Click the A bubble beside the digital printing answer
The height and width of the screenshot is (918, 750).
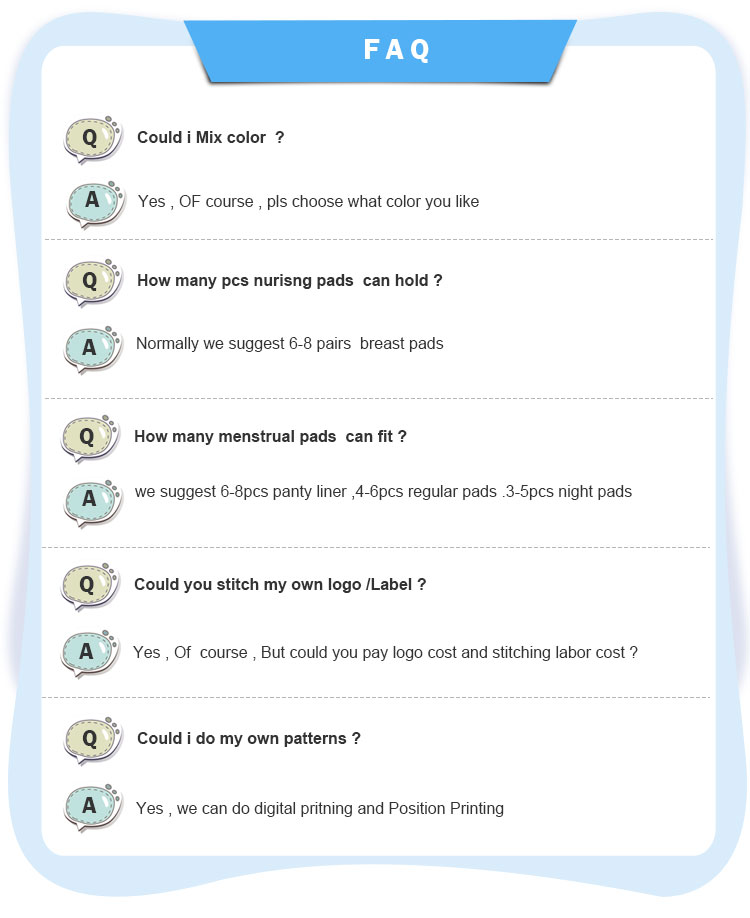tap(92, 806)
